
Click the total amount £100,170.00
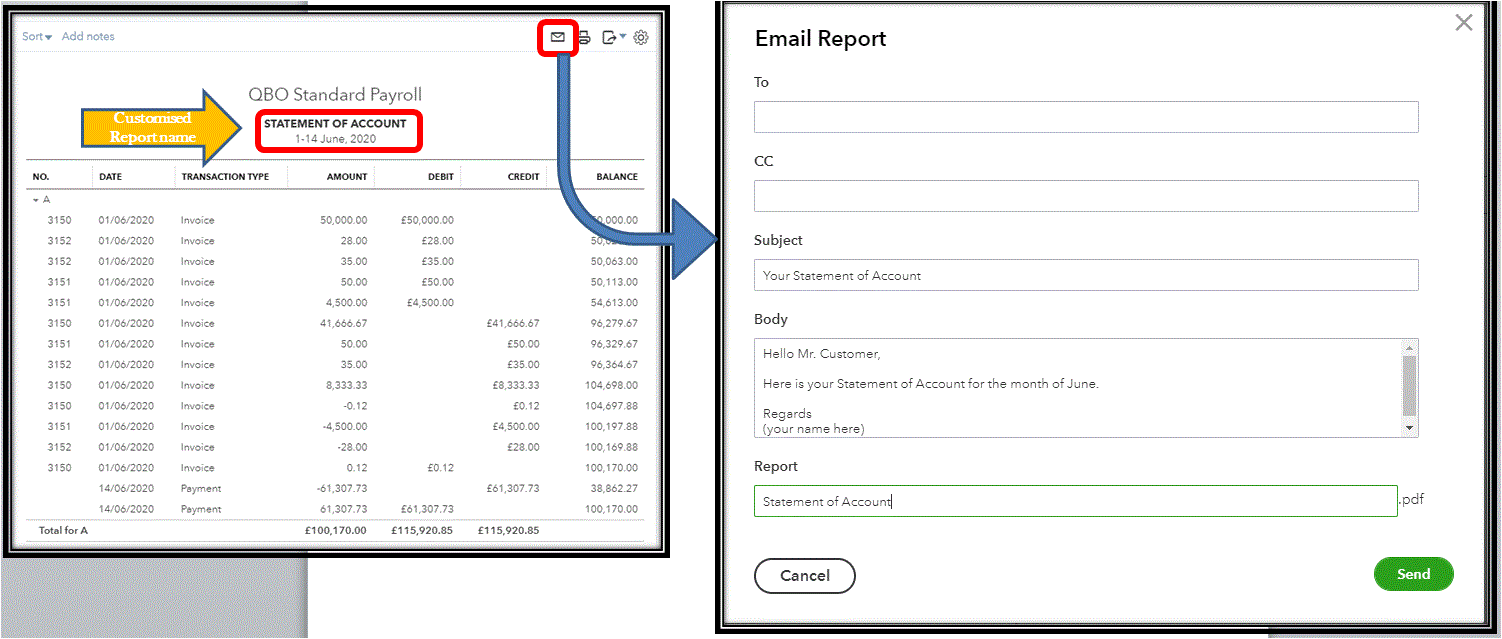(336, 531)
